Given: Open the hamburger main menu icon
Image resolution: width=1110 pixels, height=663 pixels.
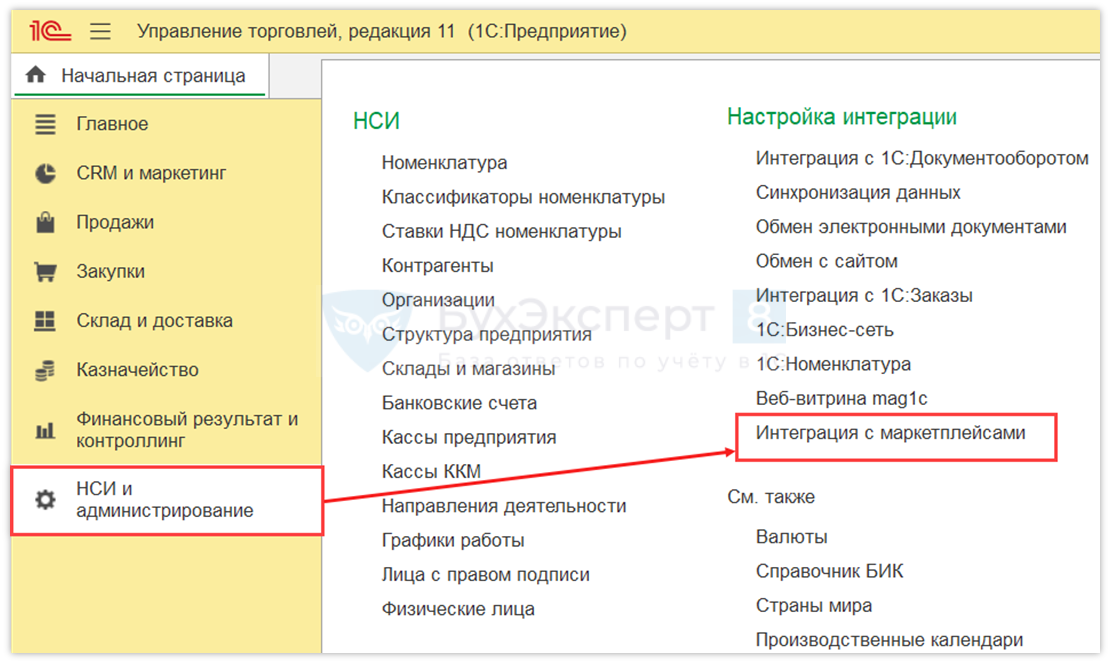Looking at the screenshot, I should pyautogui.click(x=101, y=31).
